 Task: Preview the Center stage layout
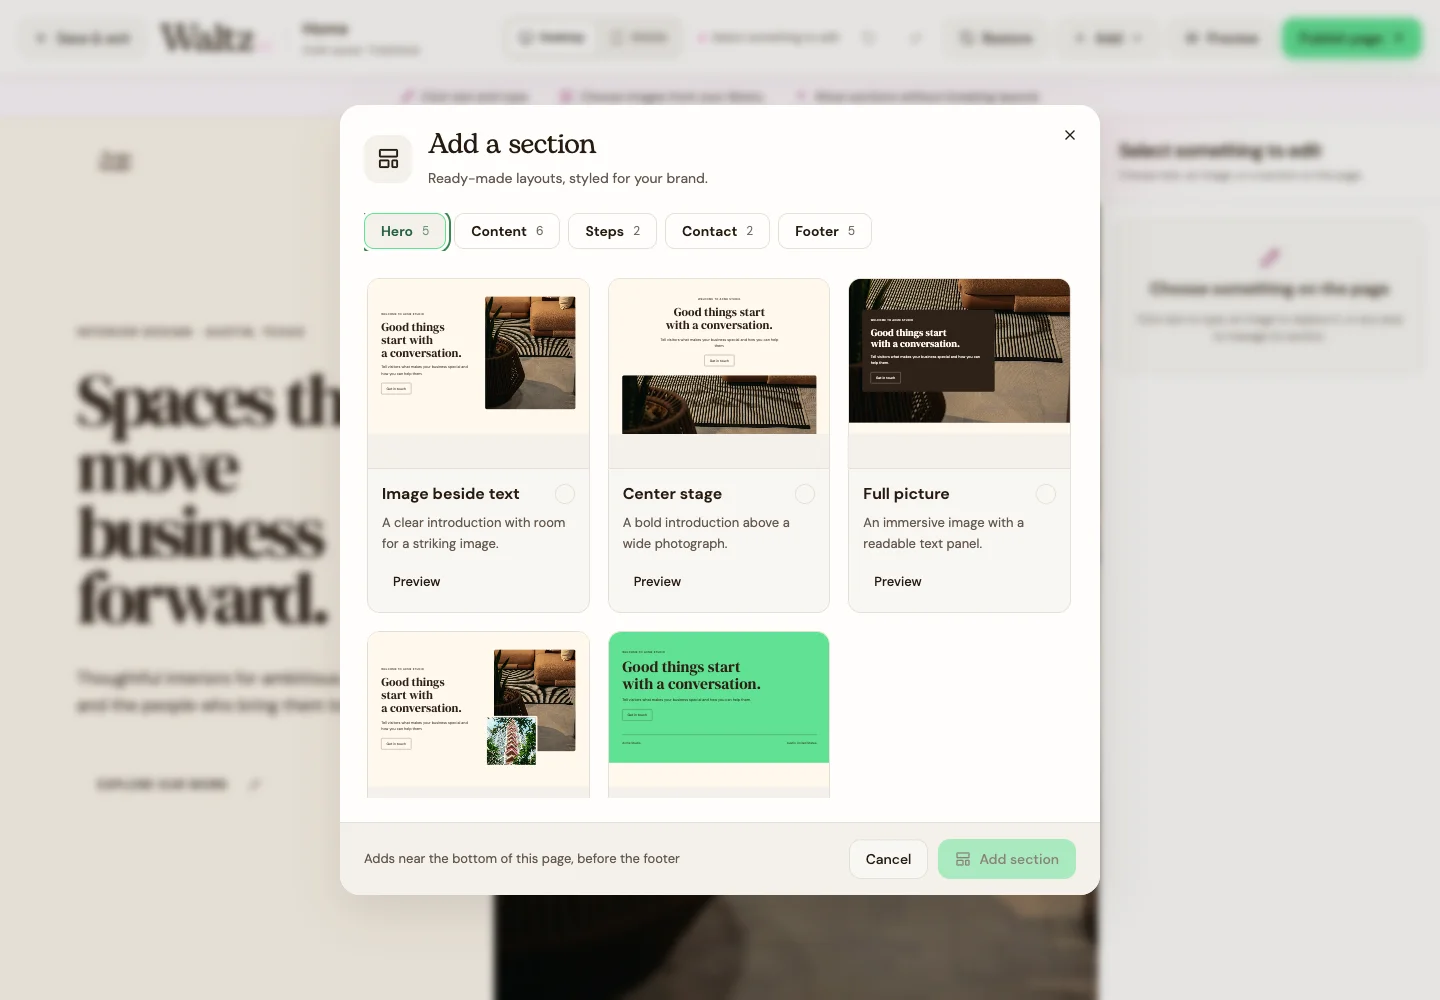click(657, 582)
